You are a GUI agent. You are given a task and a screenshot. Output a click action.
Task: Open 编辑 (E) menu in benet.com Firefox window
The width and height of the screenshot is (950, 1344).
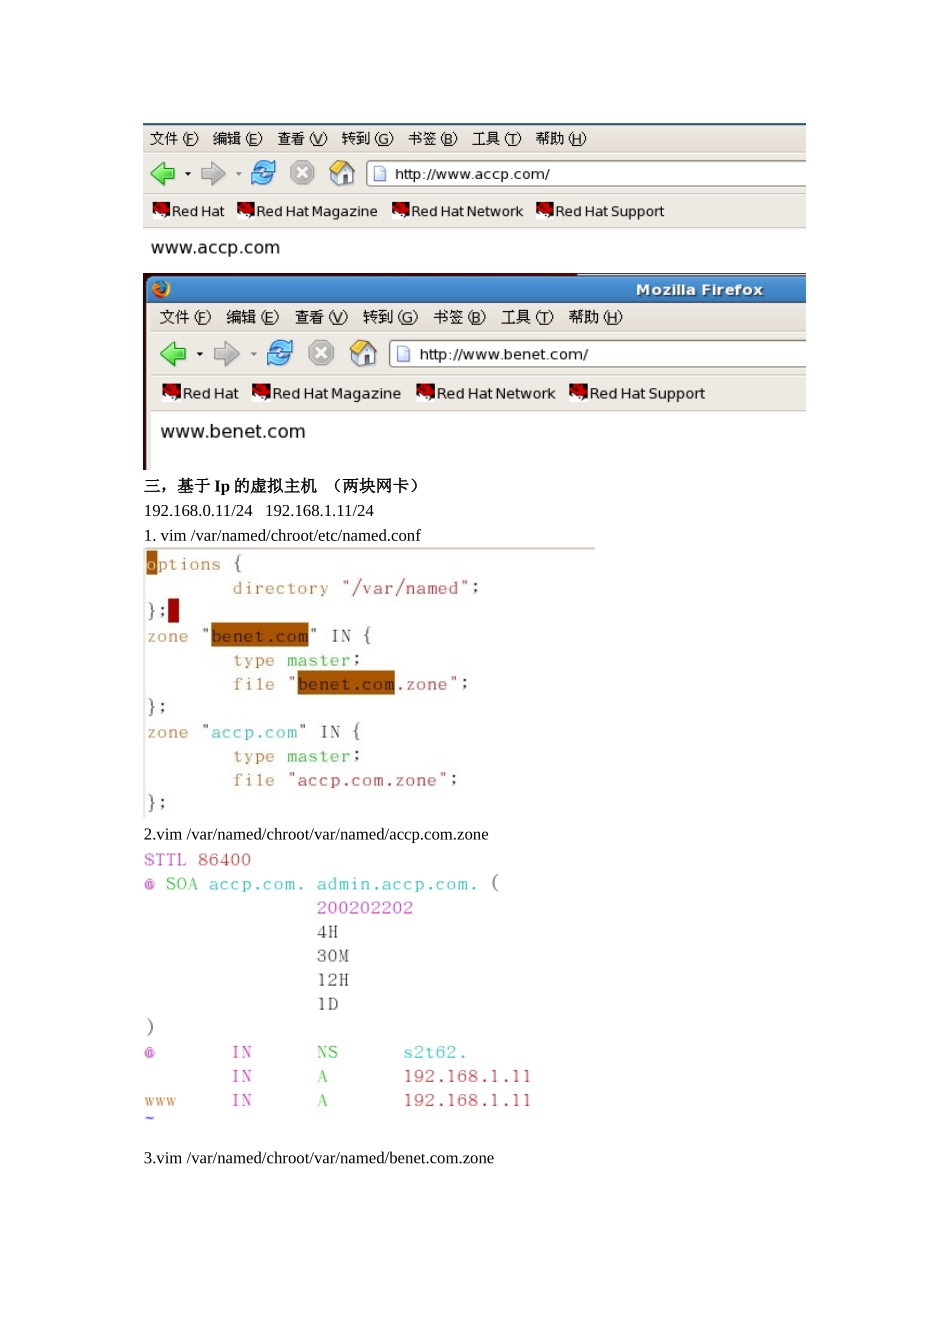(x=252, y=317)
